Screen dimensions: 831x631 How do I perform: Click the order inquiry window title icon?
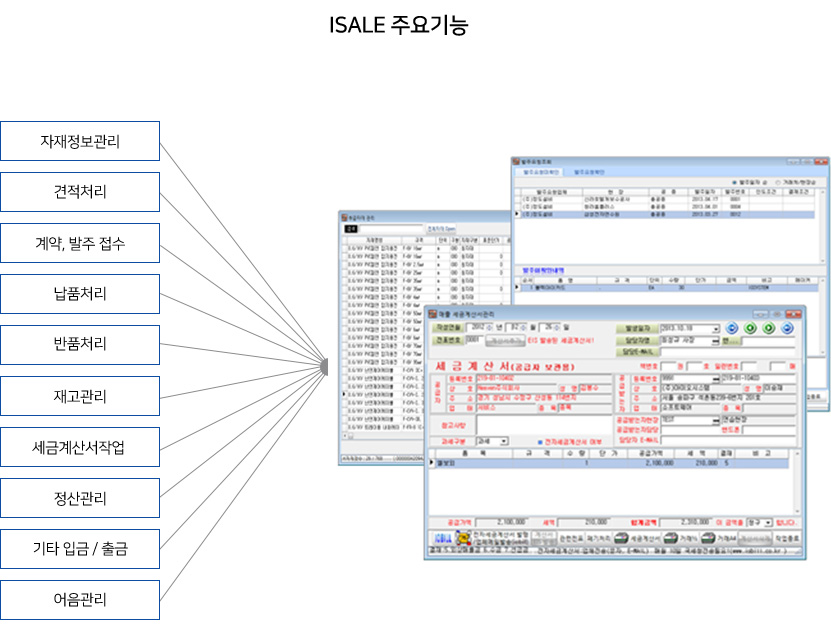[517, 161]
